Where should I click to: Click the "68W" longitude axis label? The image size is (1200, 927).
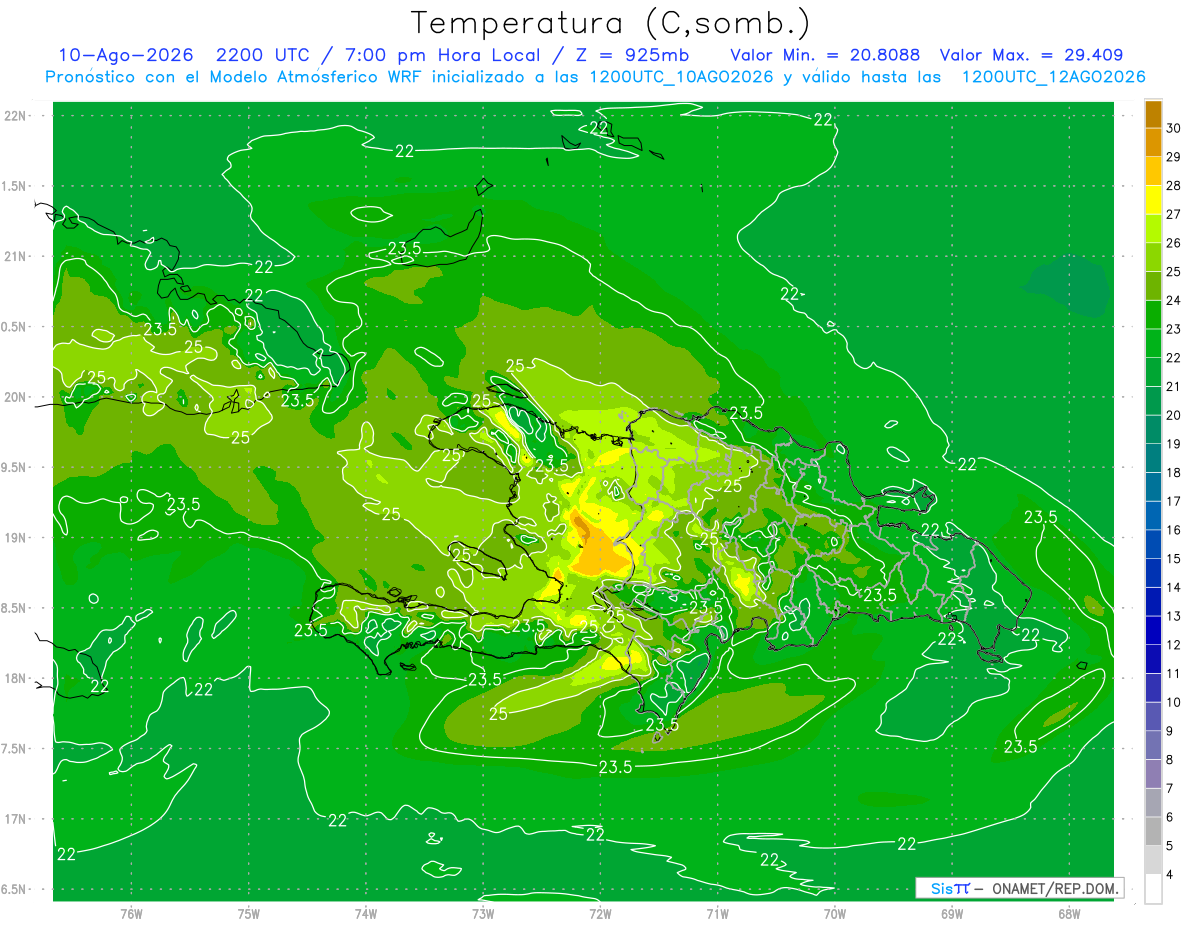tap(1068, 914)
